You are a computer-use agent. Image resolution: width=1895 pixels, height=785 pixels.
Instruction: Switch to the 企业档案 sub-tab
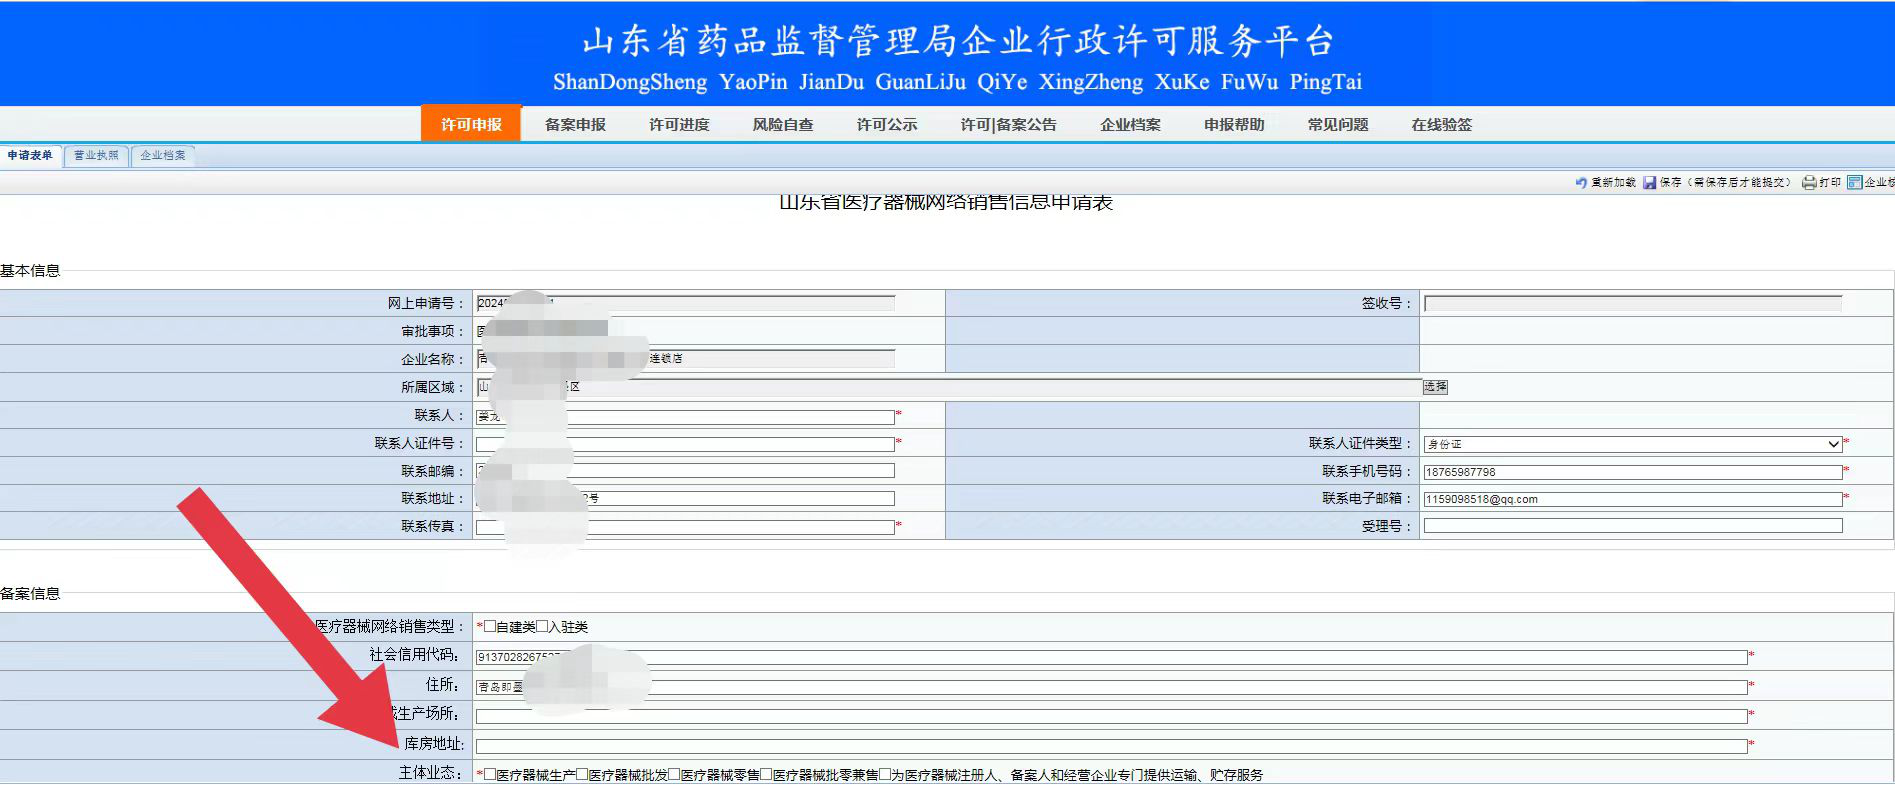pos(162,155)
